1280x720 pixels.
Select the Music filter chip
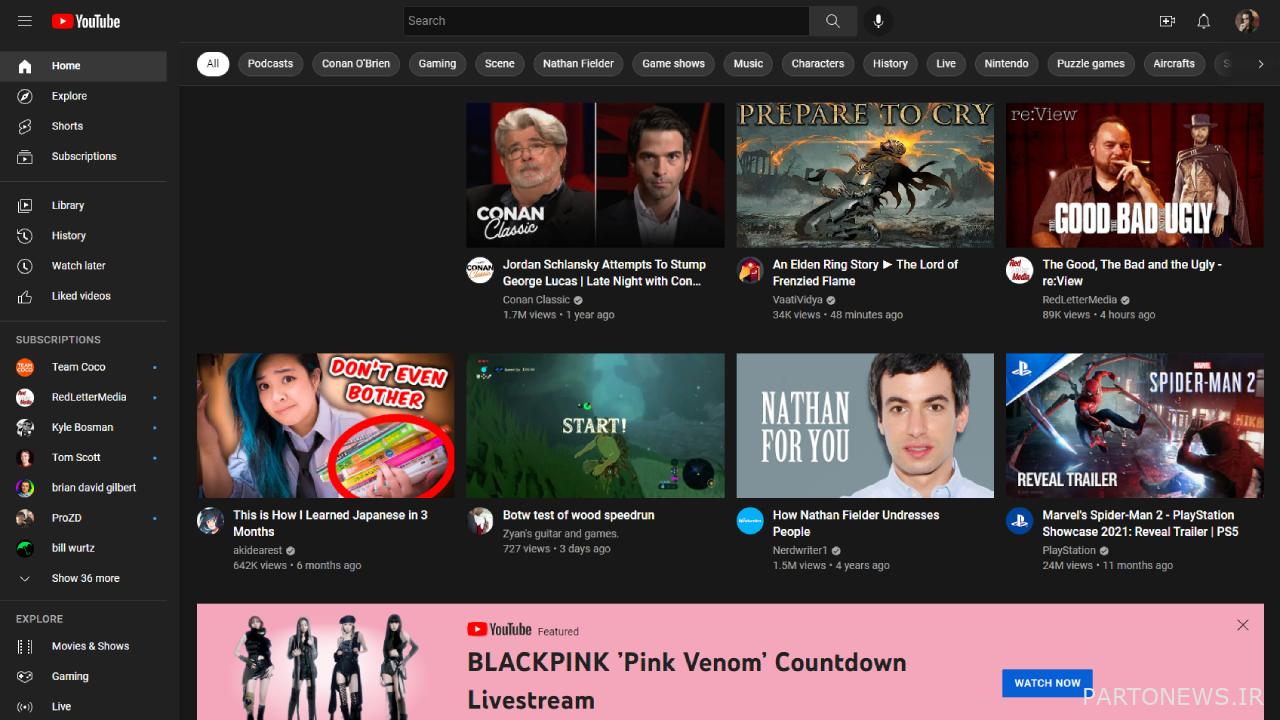click(x=748, y=64)
